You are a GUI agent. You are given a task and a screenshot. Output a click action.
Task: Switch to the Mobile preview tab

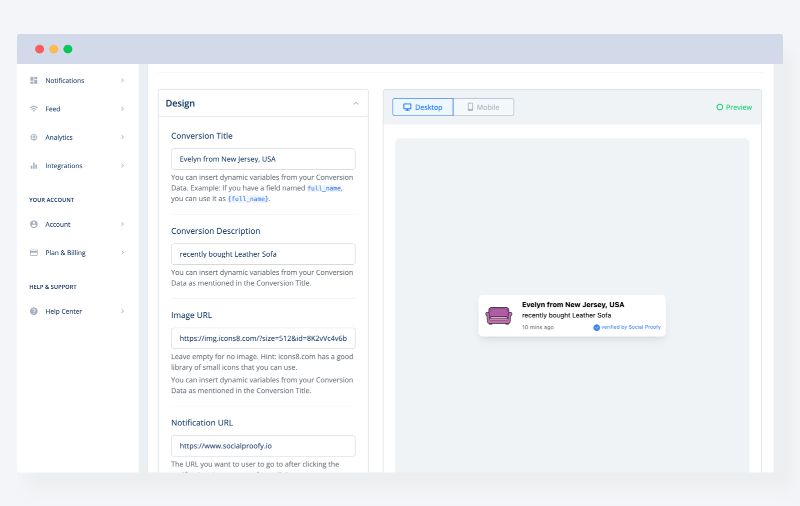tap(483, 107)
